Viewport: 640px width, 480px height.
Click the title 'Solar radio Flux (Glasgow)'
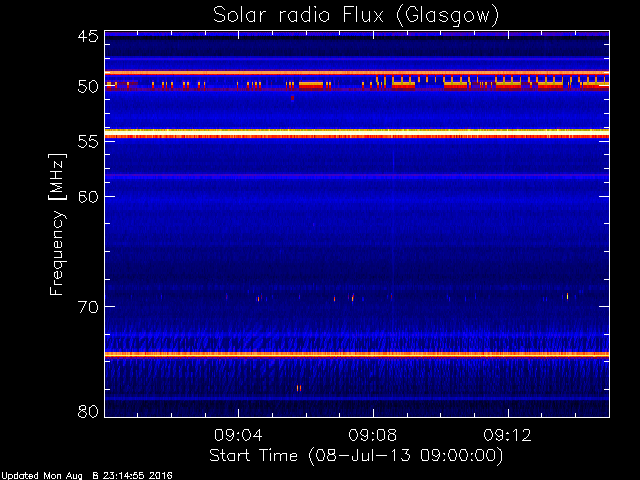click(356, 16)
